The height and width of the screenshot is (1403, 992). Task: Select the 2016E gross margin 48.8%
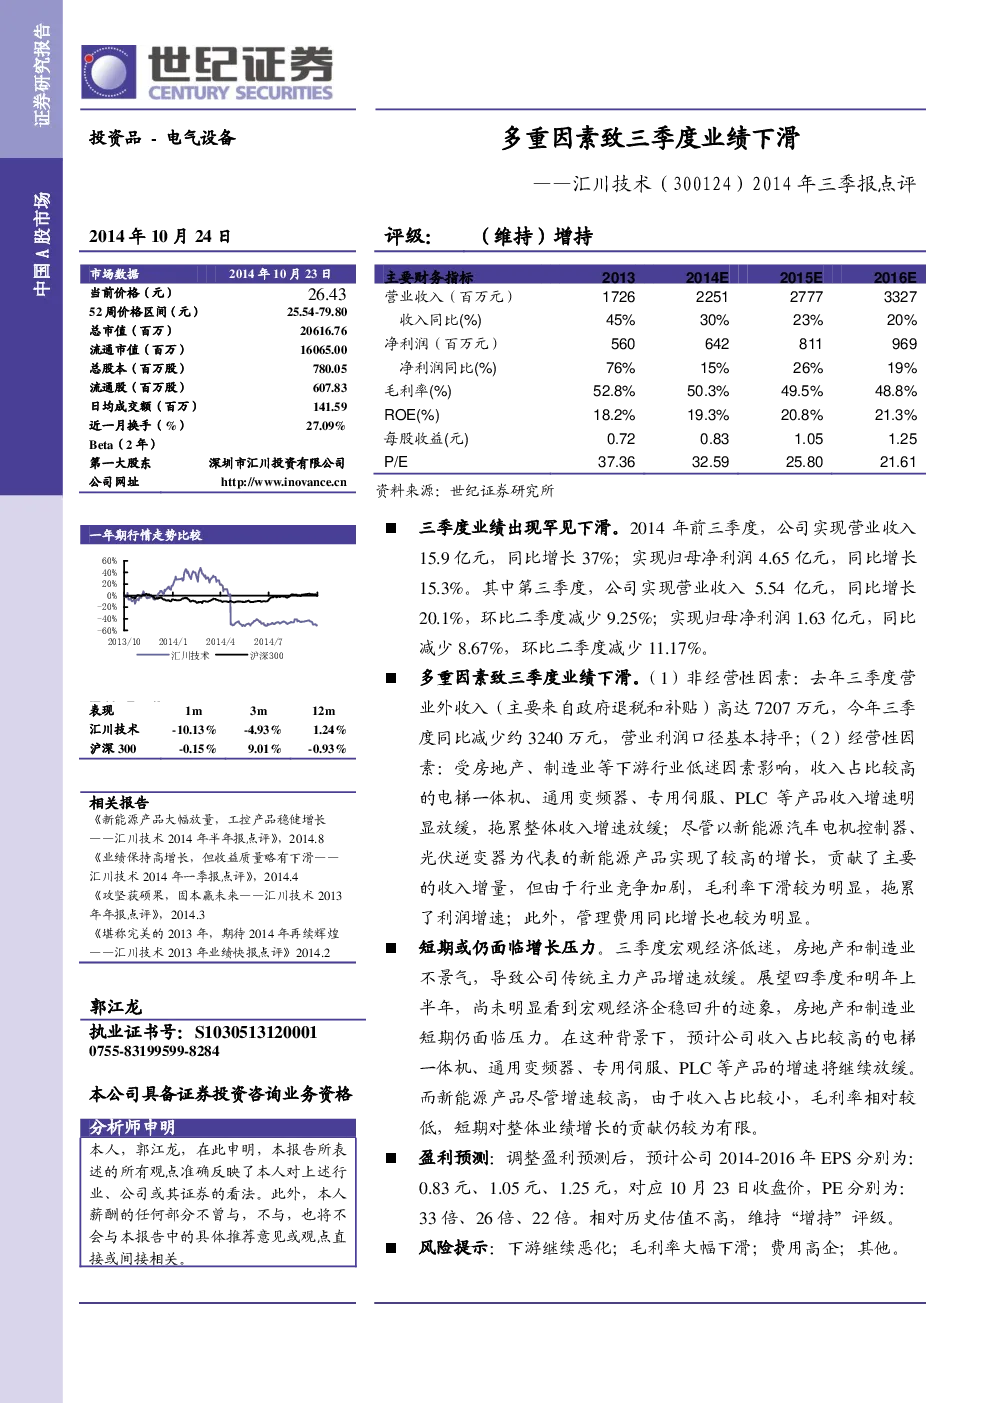pos(896,391)
